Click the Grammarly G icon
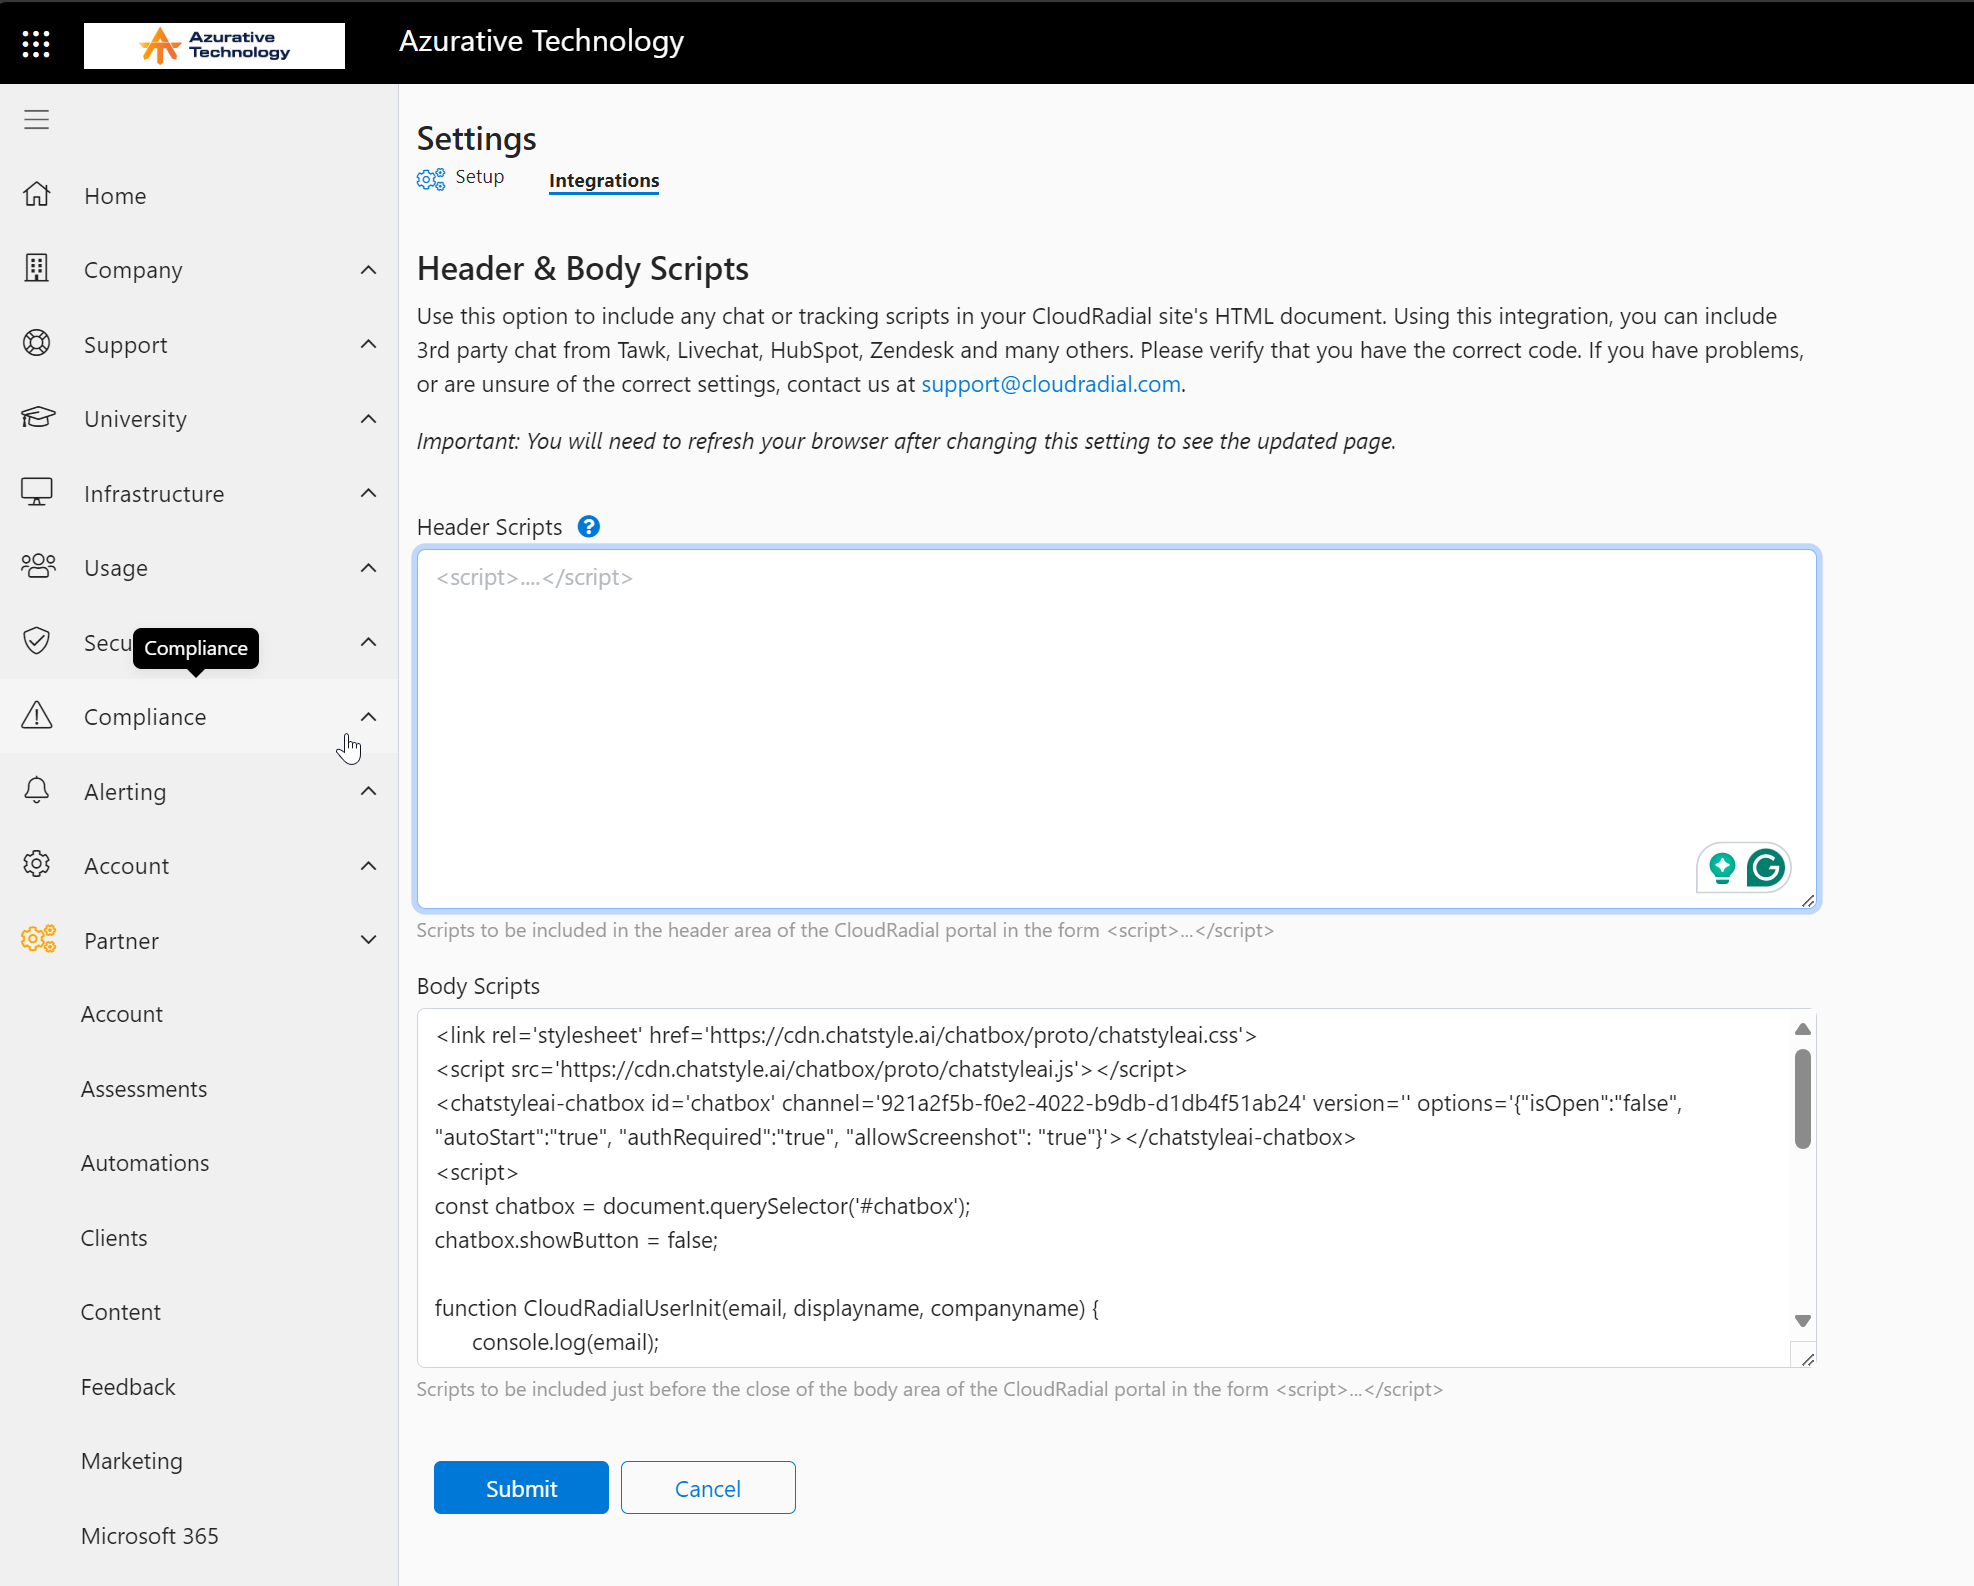Image resolution: width=1974 pixels, height=1586 pixels. click(1766, 867)
